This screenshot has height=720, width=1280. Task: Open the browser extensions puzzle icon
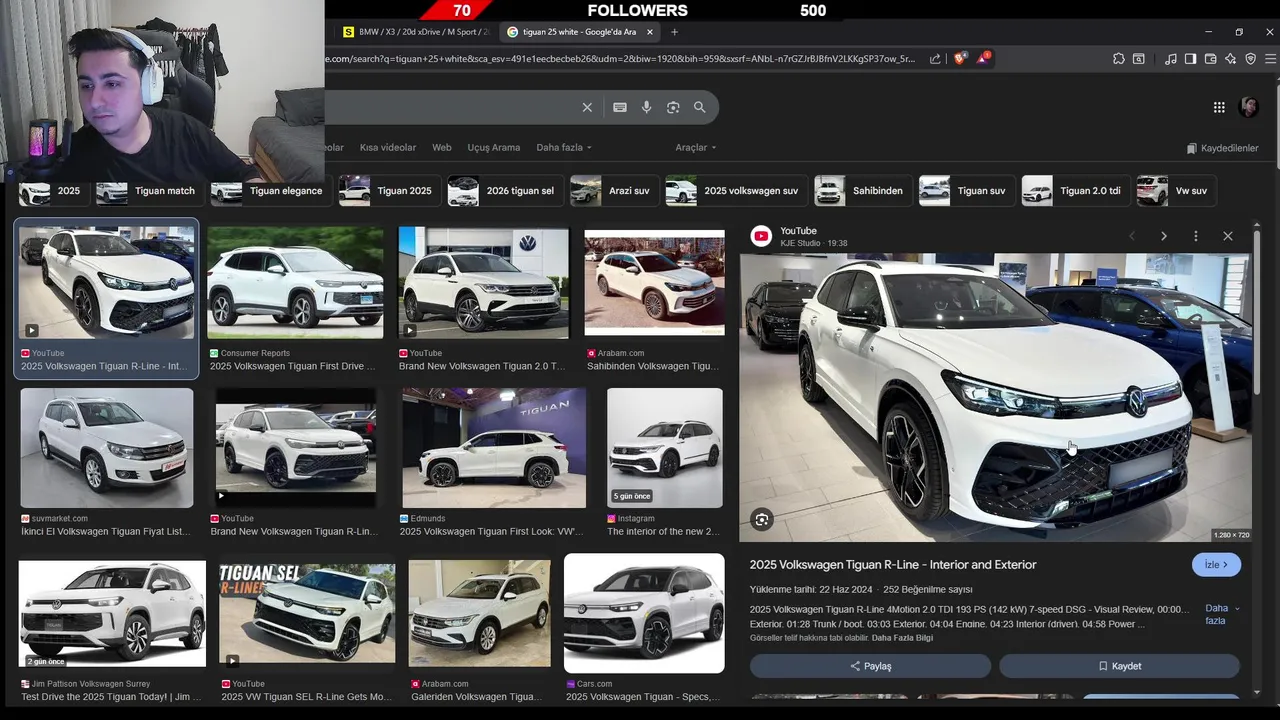click(1119, 59)
